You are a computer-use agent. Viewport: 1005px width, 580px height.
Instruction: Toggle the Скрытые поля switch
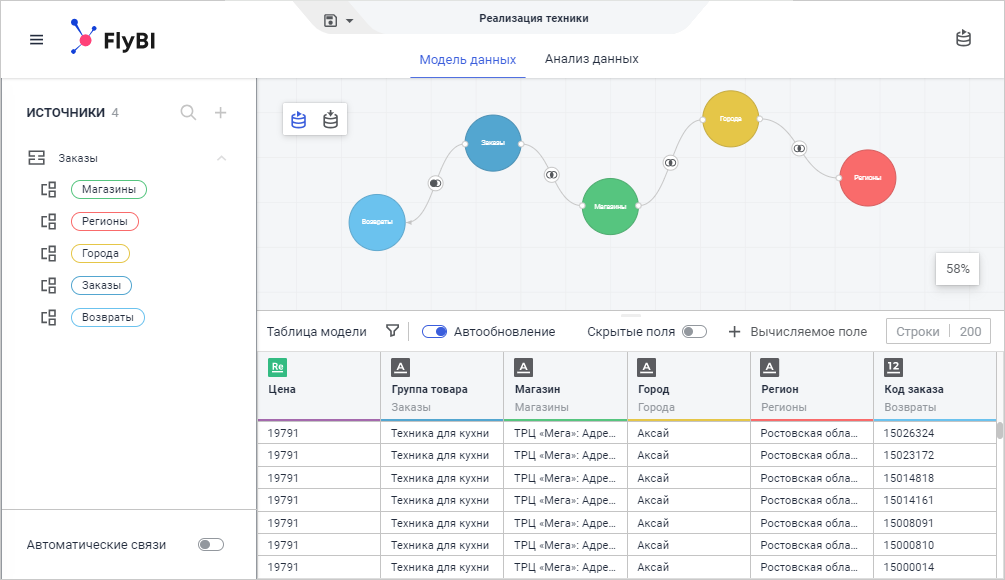(x=694, y=331)
